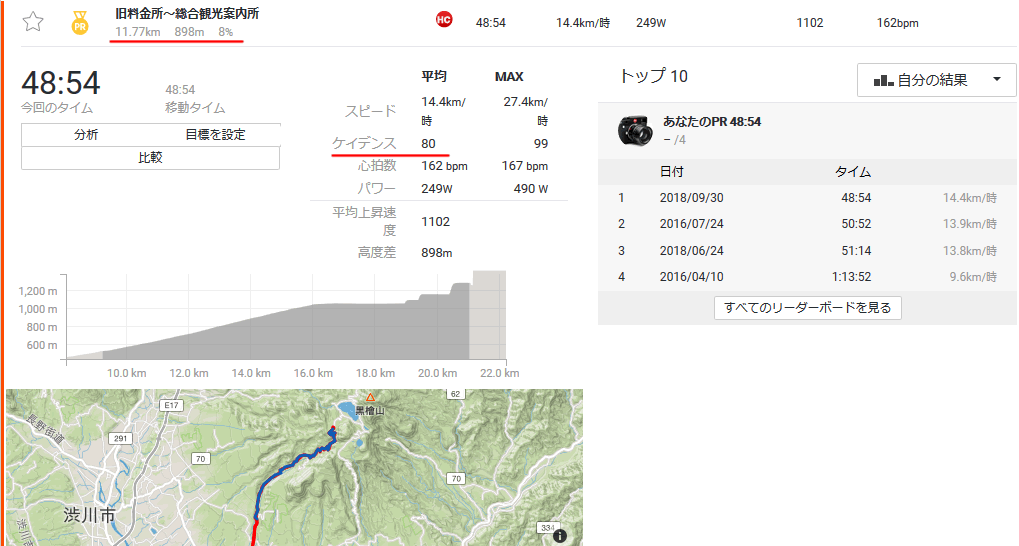This screenshot has width=1019, height=546.
Task: Open the 旧料金所〜総合観光案内所 segment title
Action: click(187, 14)
